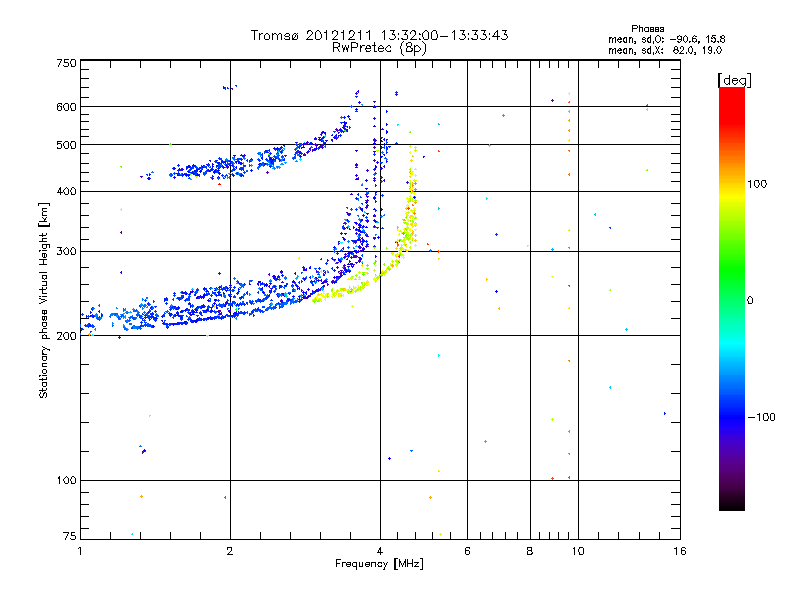Image resolution: width=800 pixels, height=600 pixels.
Task: Click the height axis tick "500"
Action: click(66, 145)
